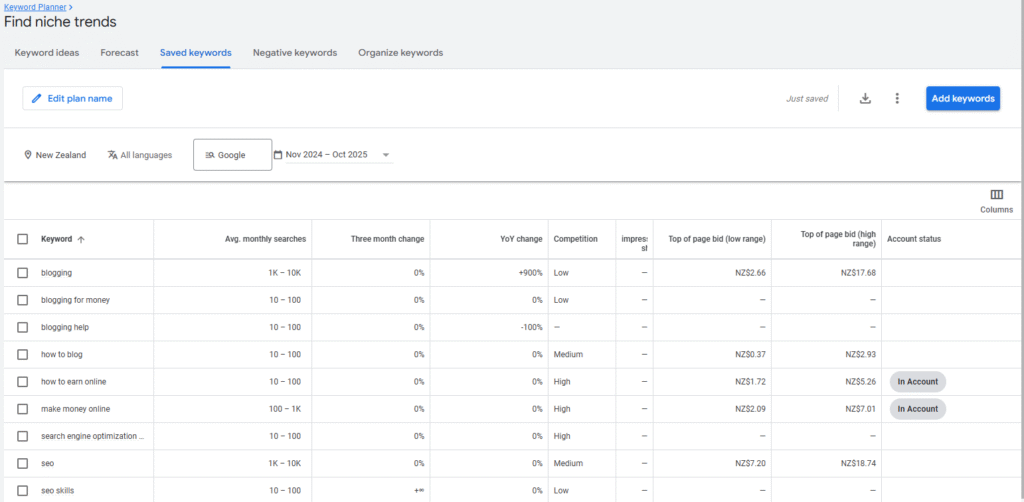The width and height of the screenshot is (1024, 502).
Task: Click the NZ$2.66 low bid value
Action: pyautogui.click(x=750, y=273)
